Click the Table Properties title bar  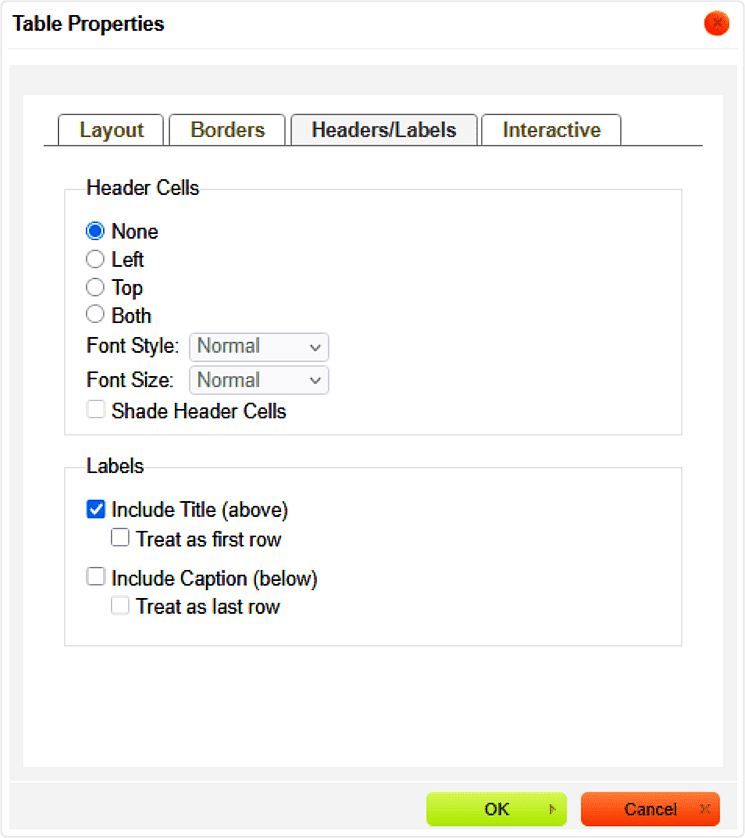(300, 24)
